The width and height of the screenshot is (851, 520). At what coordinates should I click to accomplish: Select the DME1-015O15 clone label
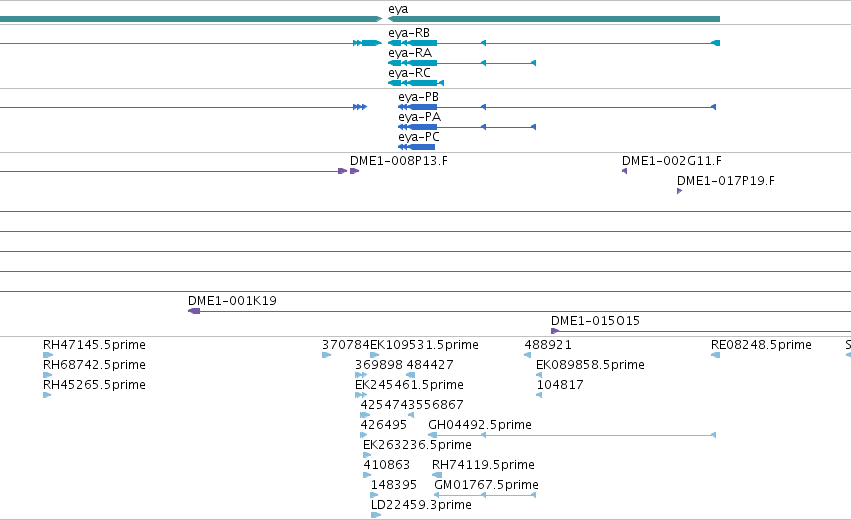pos(595,321)
